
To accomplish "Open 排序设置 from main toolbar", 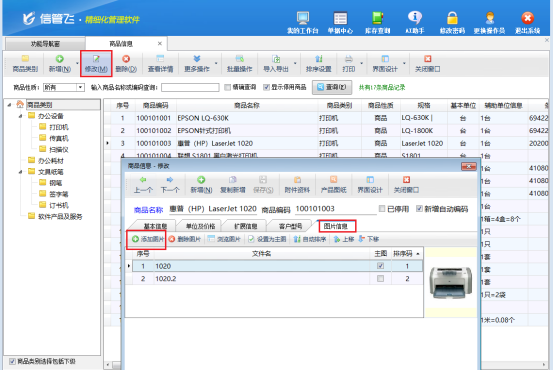I will pyautogui.click(x=318, y=63).
